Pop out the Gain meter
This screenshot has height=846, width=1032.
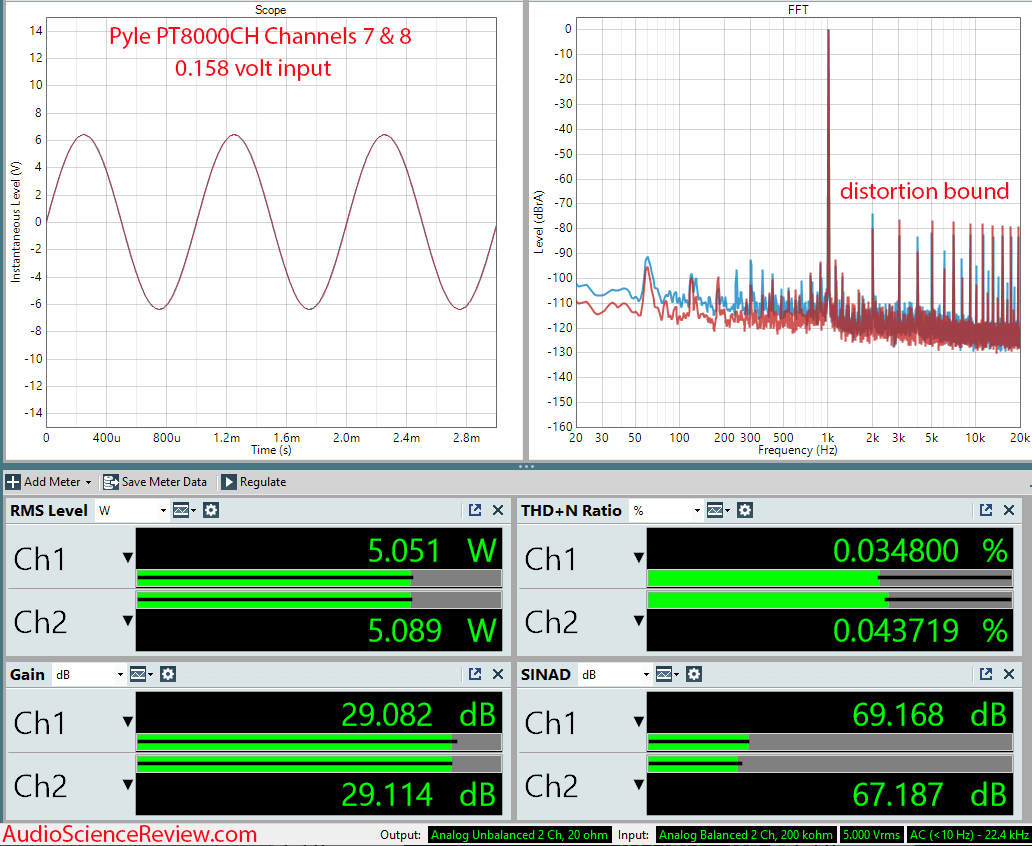click(x=475, y=674)
